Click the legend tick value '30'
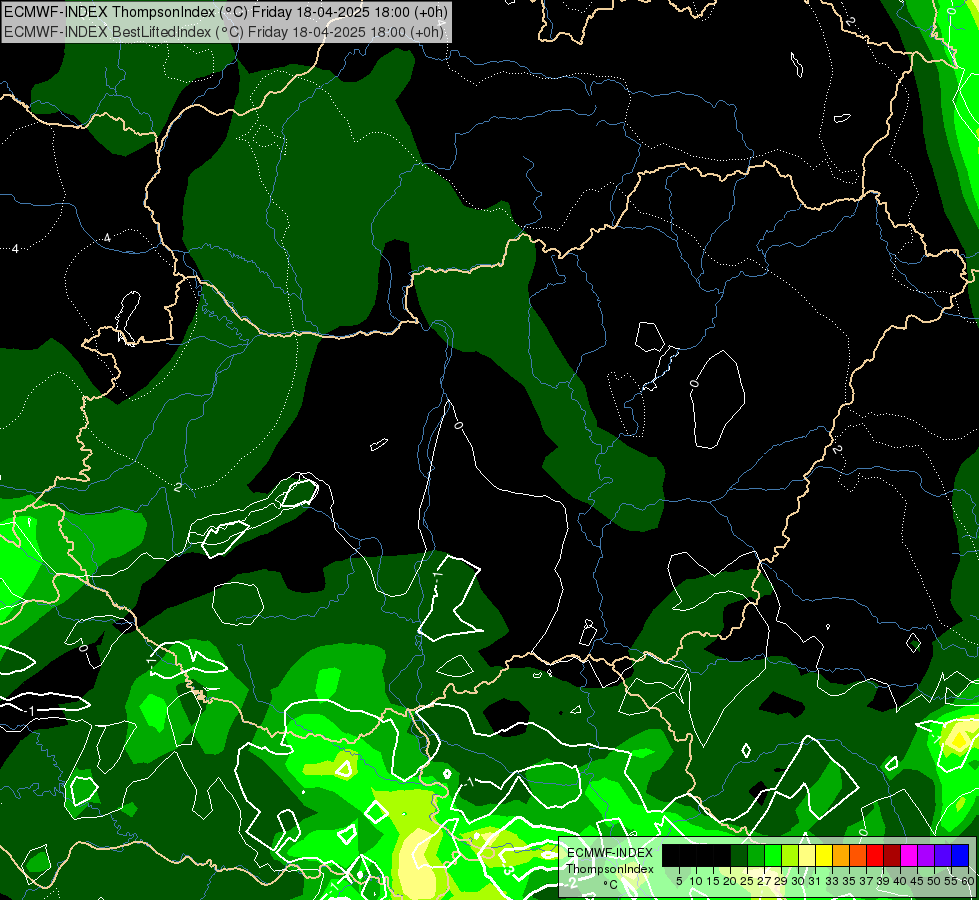The height and width of the screenshot is (900, 979). (x=799, y=881)
